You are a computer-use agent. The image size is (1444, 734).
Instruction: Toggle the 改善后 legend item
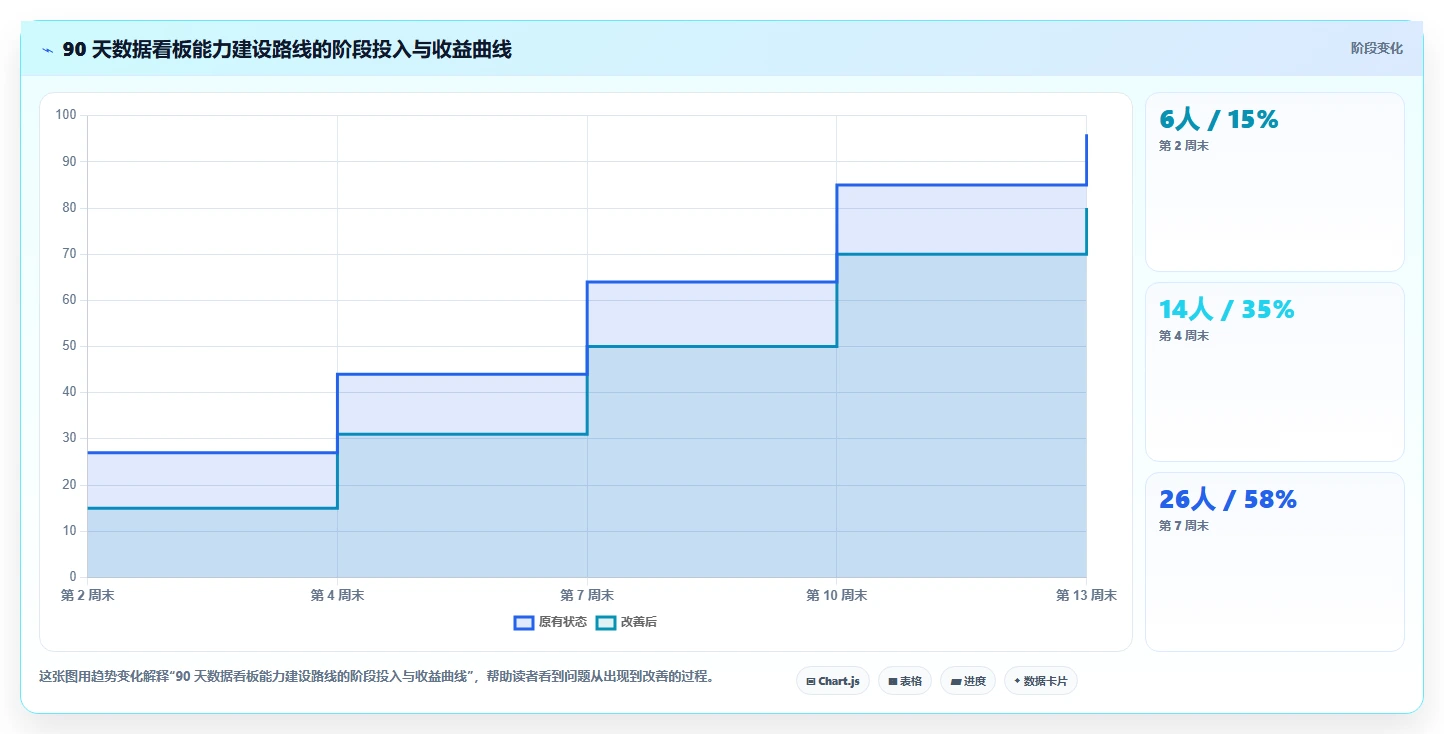(626, 622)
